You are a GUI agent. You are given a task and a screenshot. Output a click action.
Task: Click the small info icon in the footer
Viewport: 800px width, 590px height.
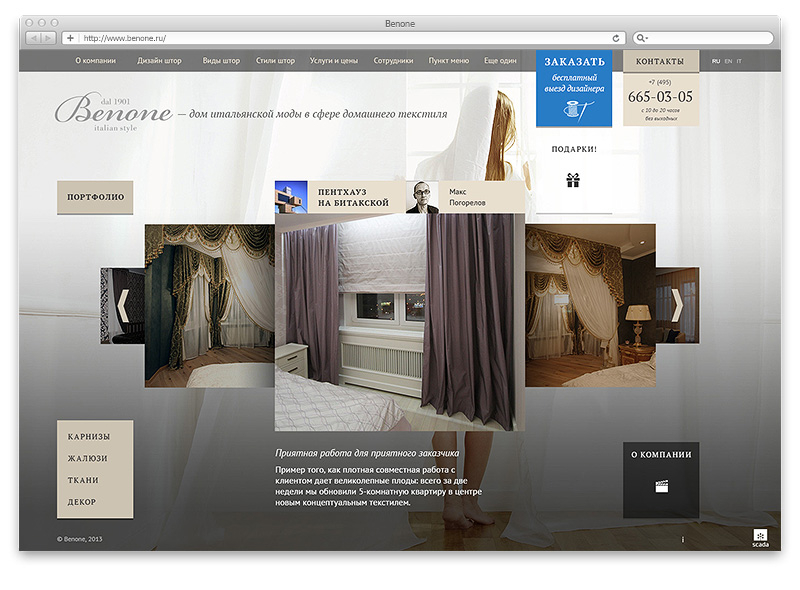pyautogui.click(x=683, y=539)
